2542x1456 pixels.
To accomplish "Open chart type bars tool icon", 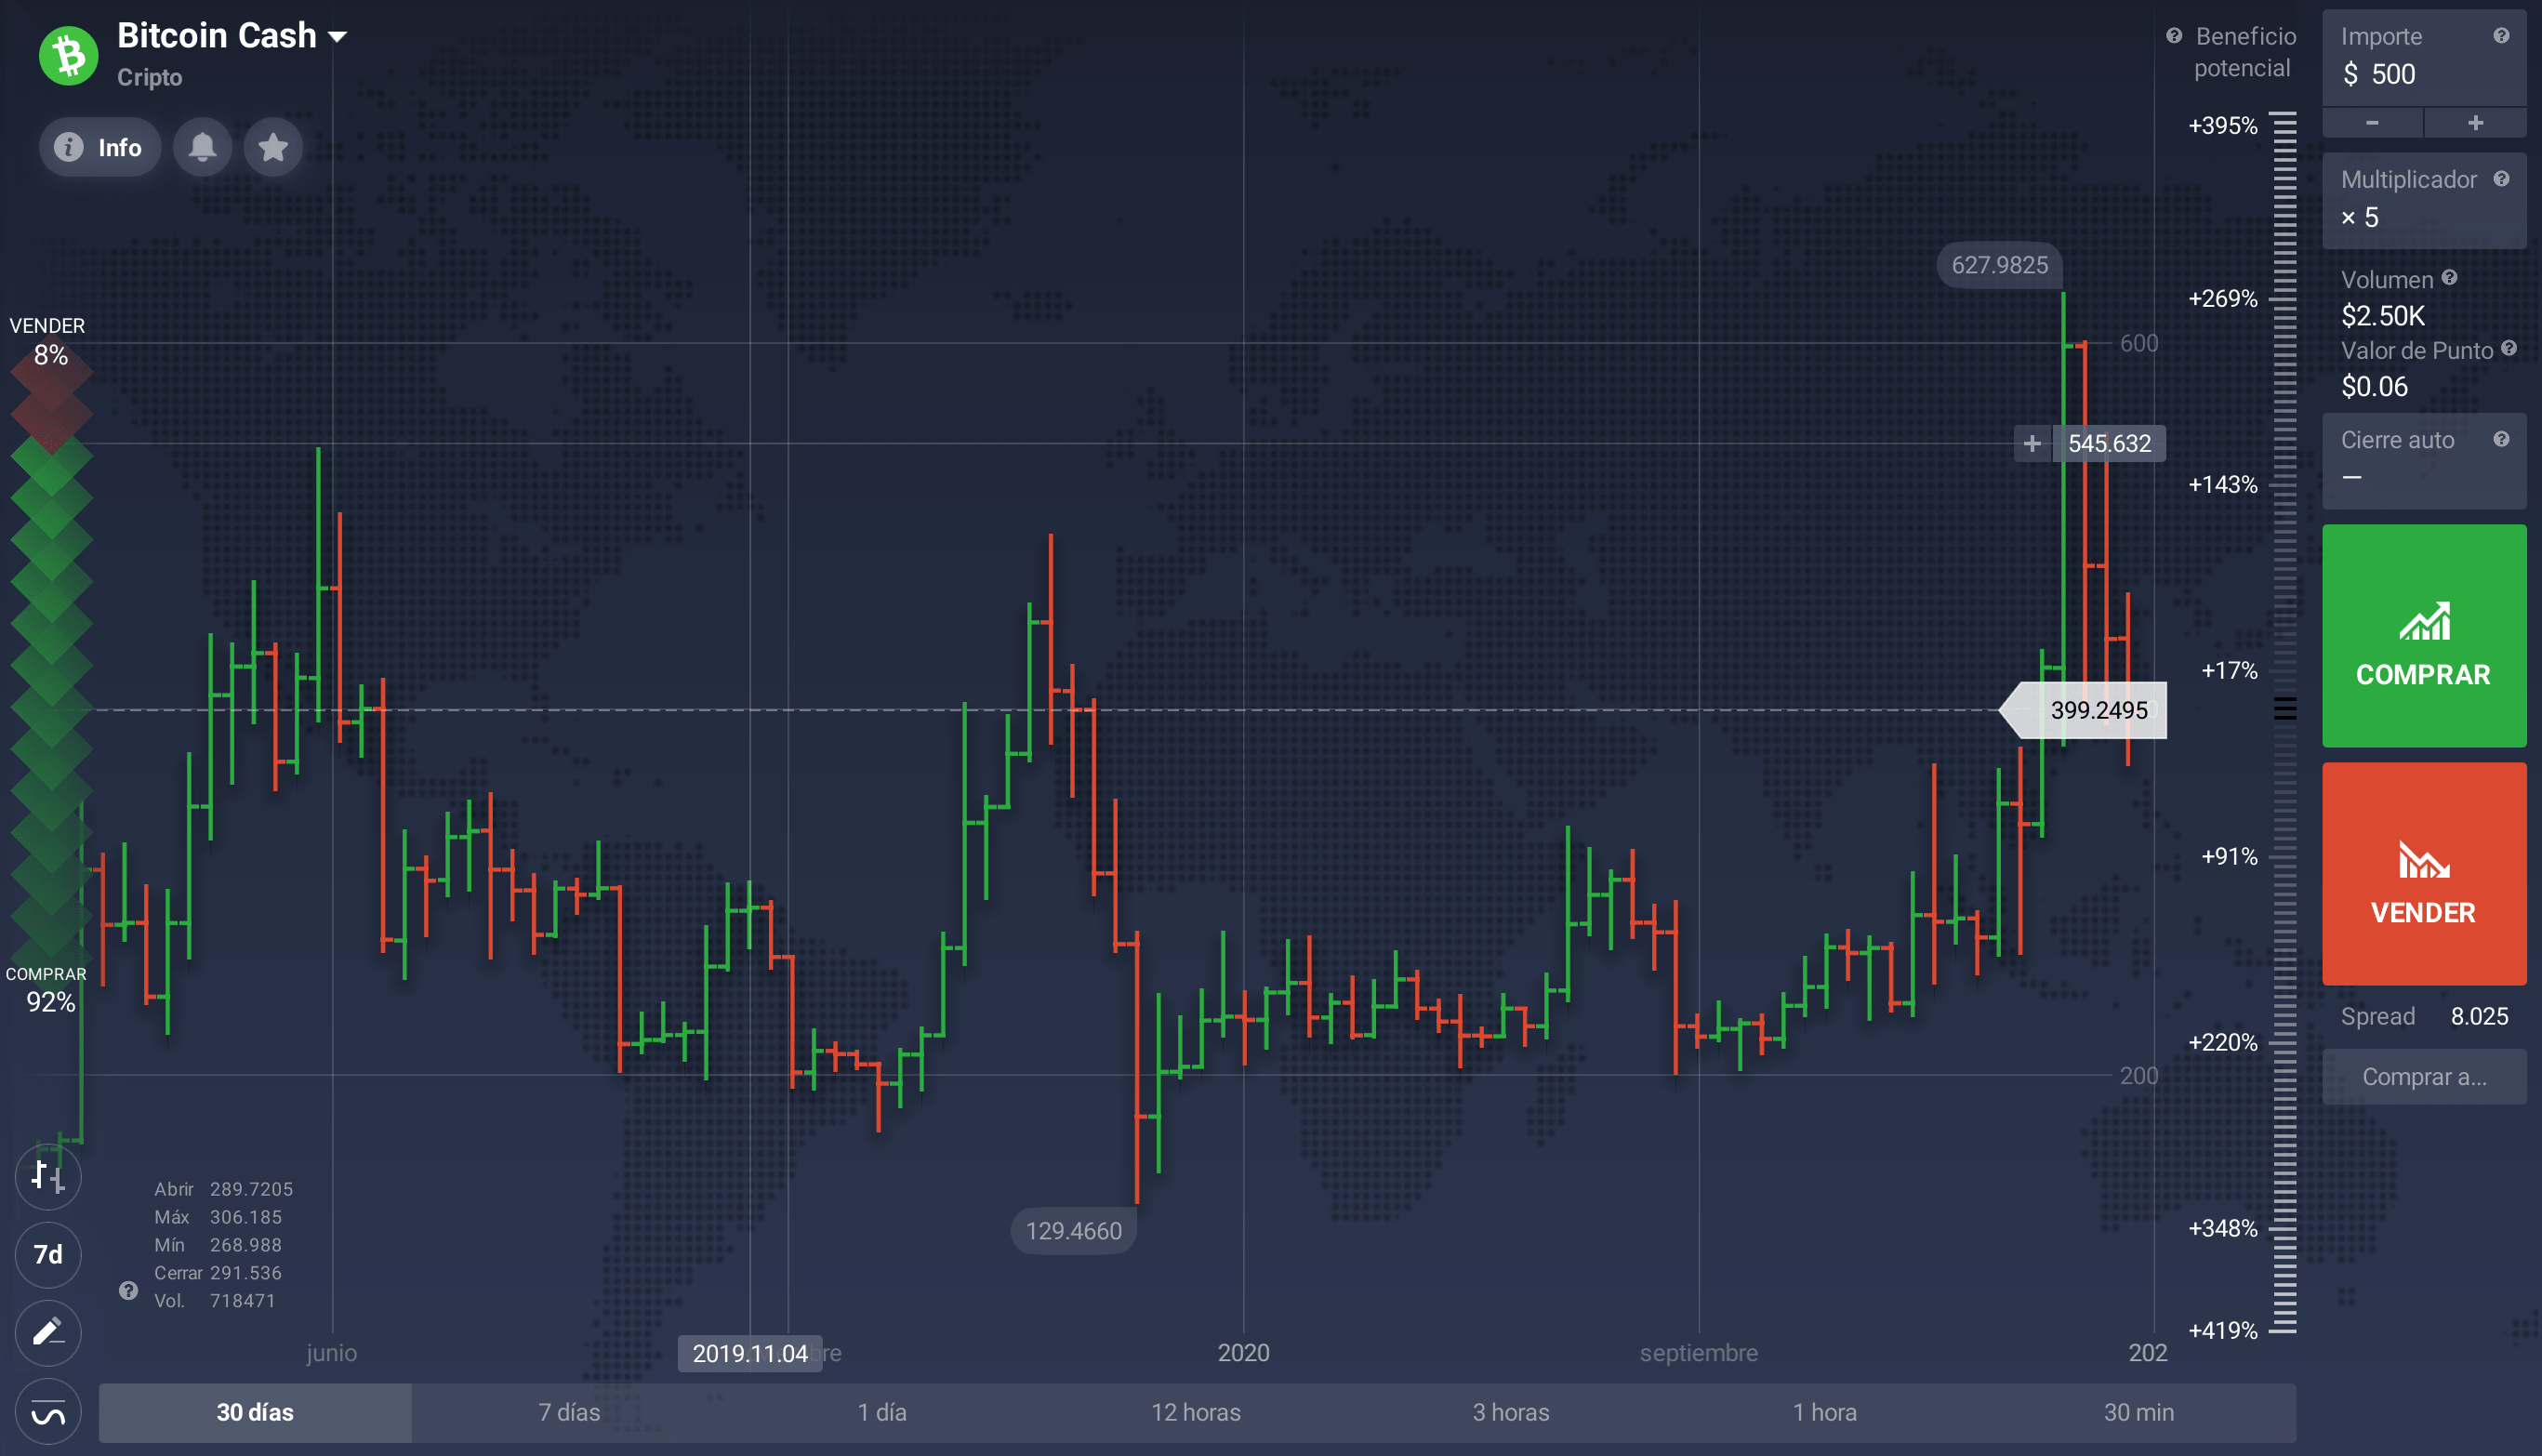I will click(48, 1176).
